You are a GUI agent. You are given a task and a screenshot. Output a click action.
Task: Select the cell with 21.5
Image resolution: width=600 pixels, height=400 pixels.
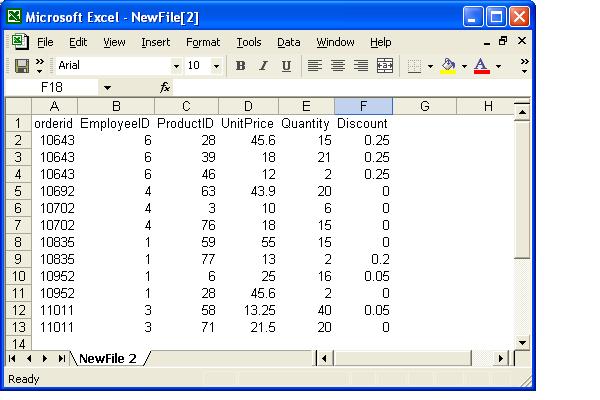248,327
